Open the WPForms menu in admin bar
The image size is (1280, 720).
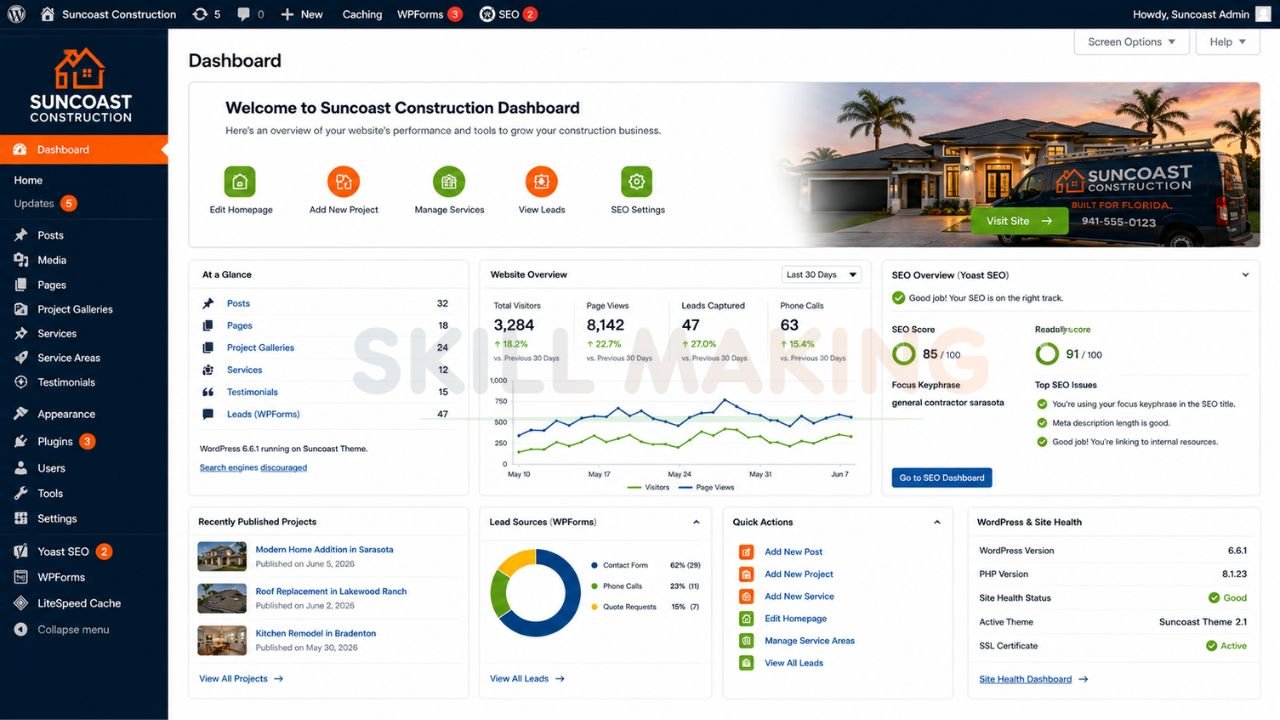coord(429,14)
